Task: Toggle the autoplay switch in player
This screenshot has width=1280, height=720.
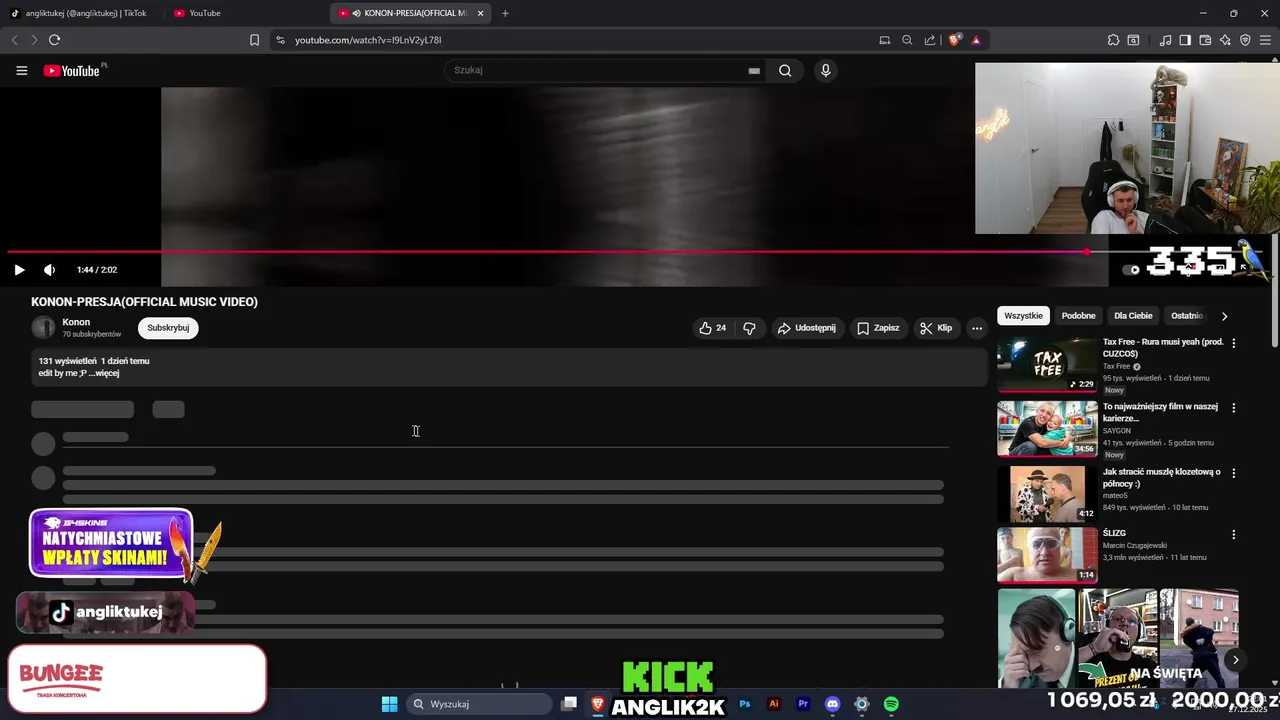Action: [x=1131, y=270]
